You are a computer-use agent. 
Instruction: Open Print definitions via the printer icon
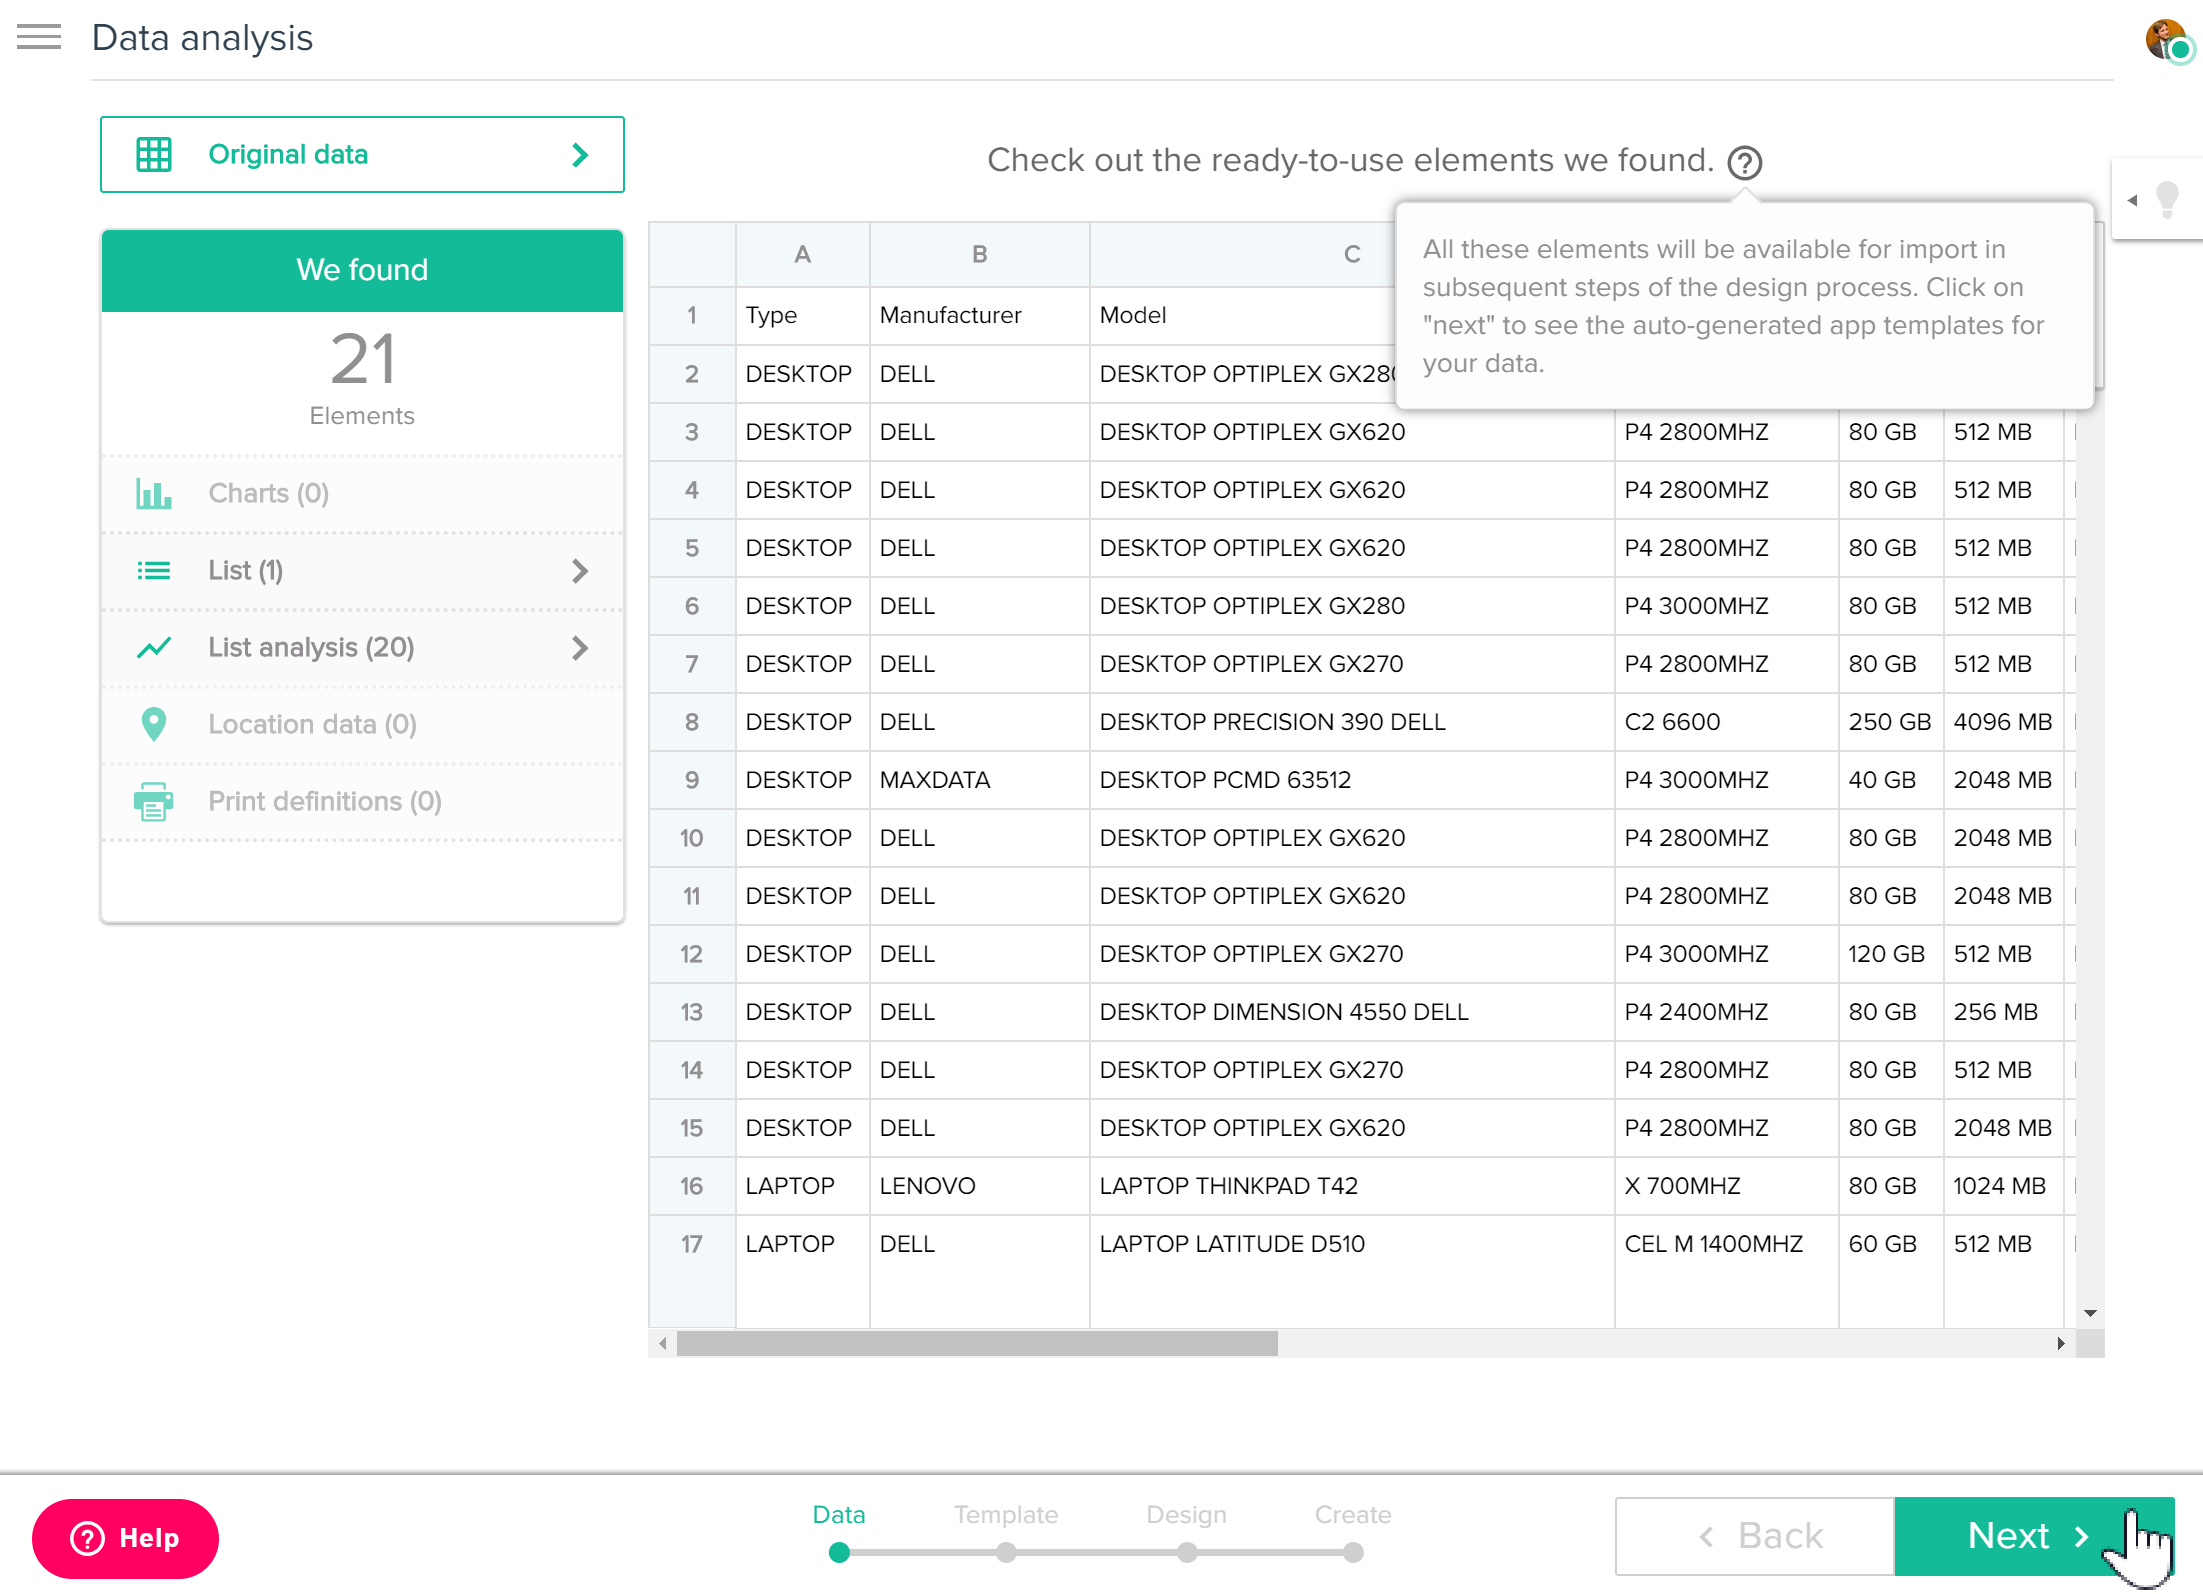click(x=153, y=800)
